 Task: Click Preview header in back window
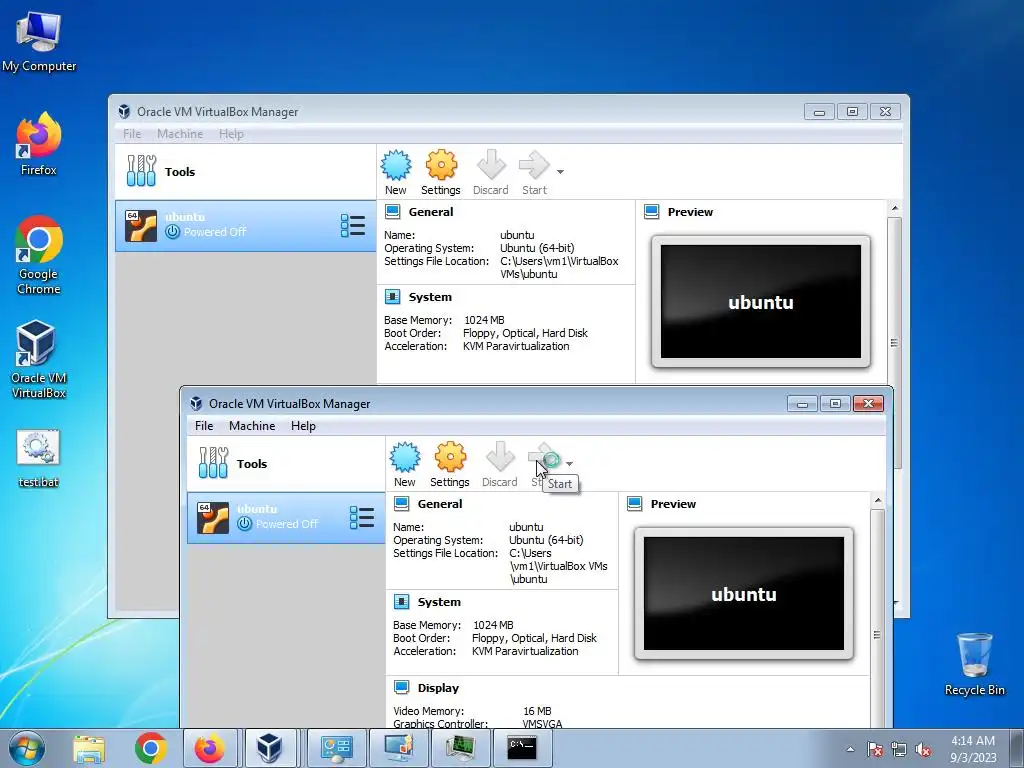click(690, 212)
